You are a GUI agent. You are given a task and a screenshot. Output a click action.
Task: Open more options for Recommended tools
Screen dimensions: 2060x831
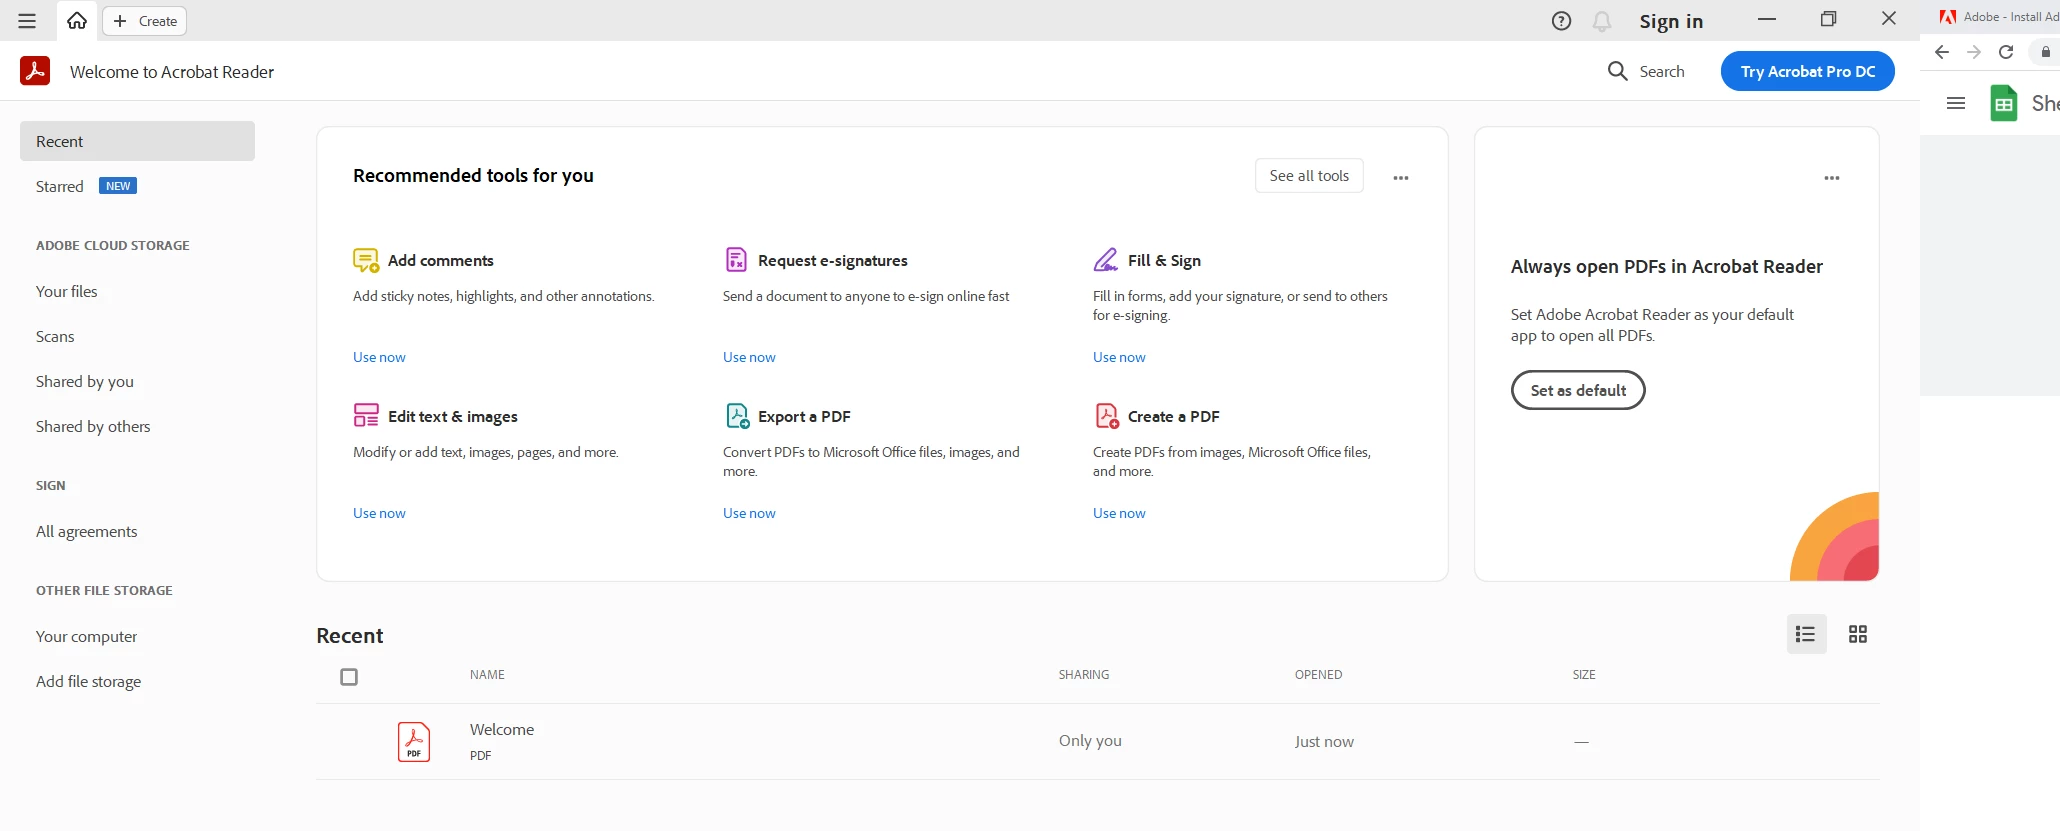[1401, 178]
